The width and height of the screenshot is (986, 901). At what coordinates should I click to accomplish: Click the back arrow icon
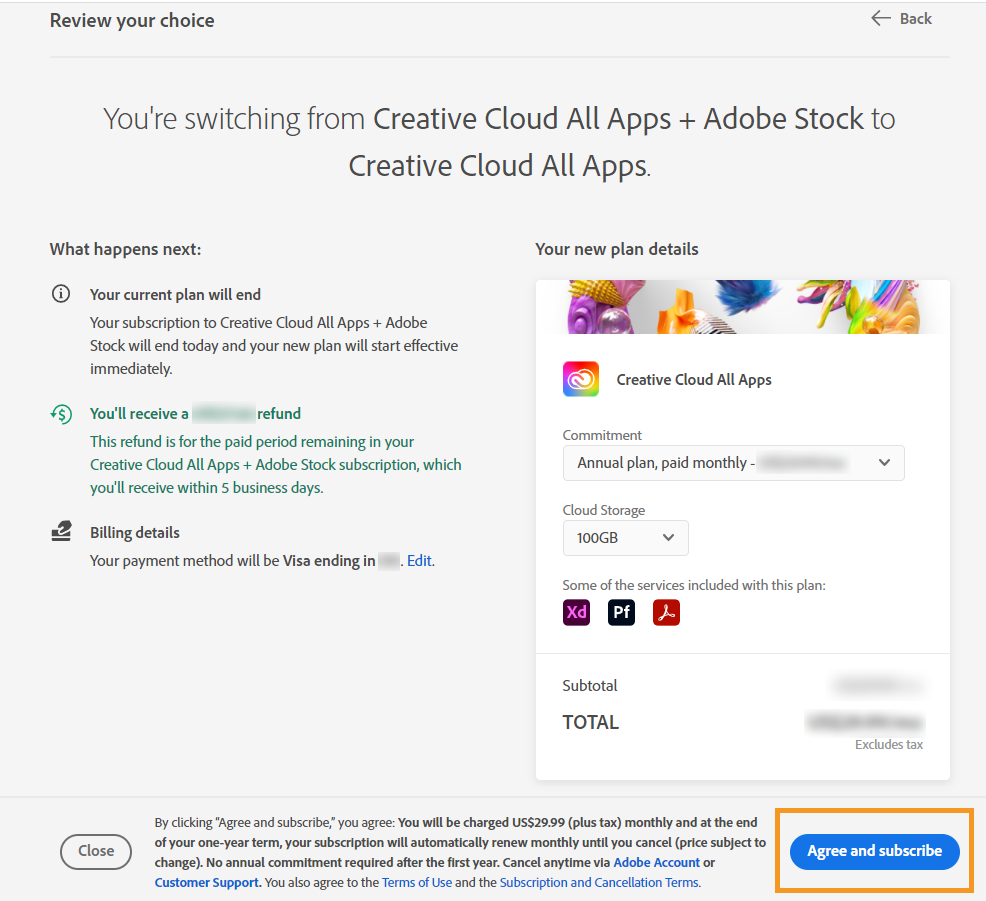(879, 18)
